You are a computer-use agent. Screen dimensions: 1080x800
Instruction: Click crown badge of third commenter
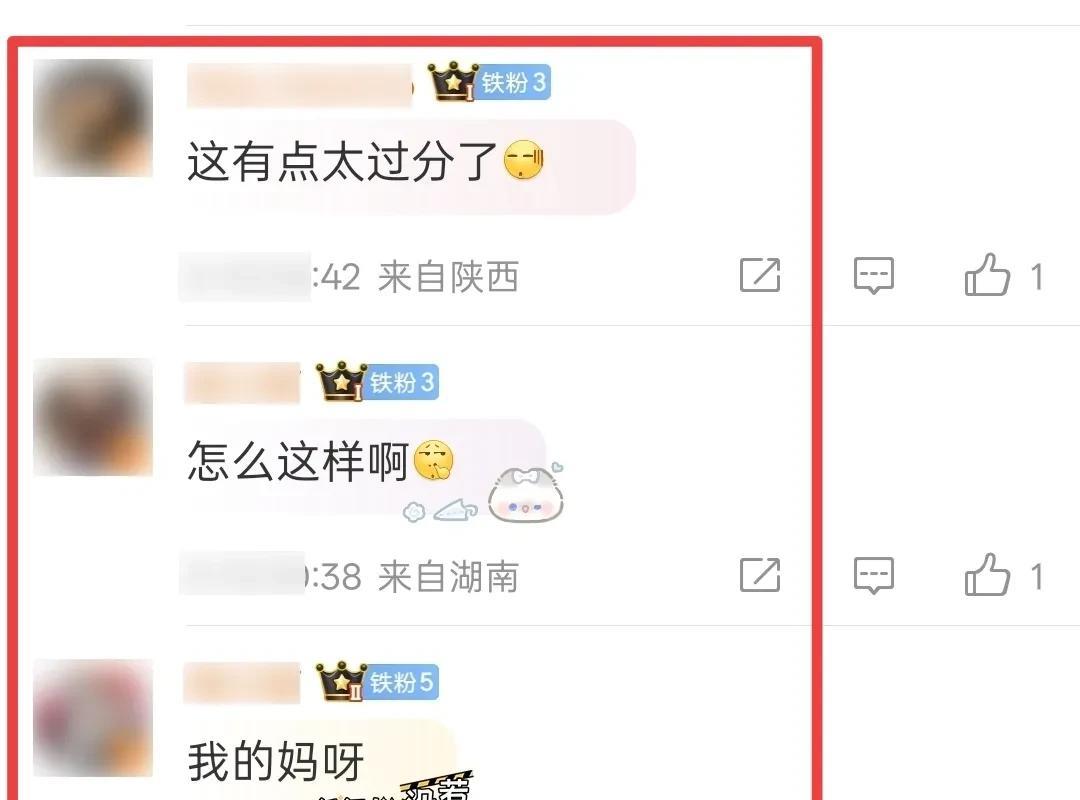pyautogui.click(x=341, y=681)
